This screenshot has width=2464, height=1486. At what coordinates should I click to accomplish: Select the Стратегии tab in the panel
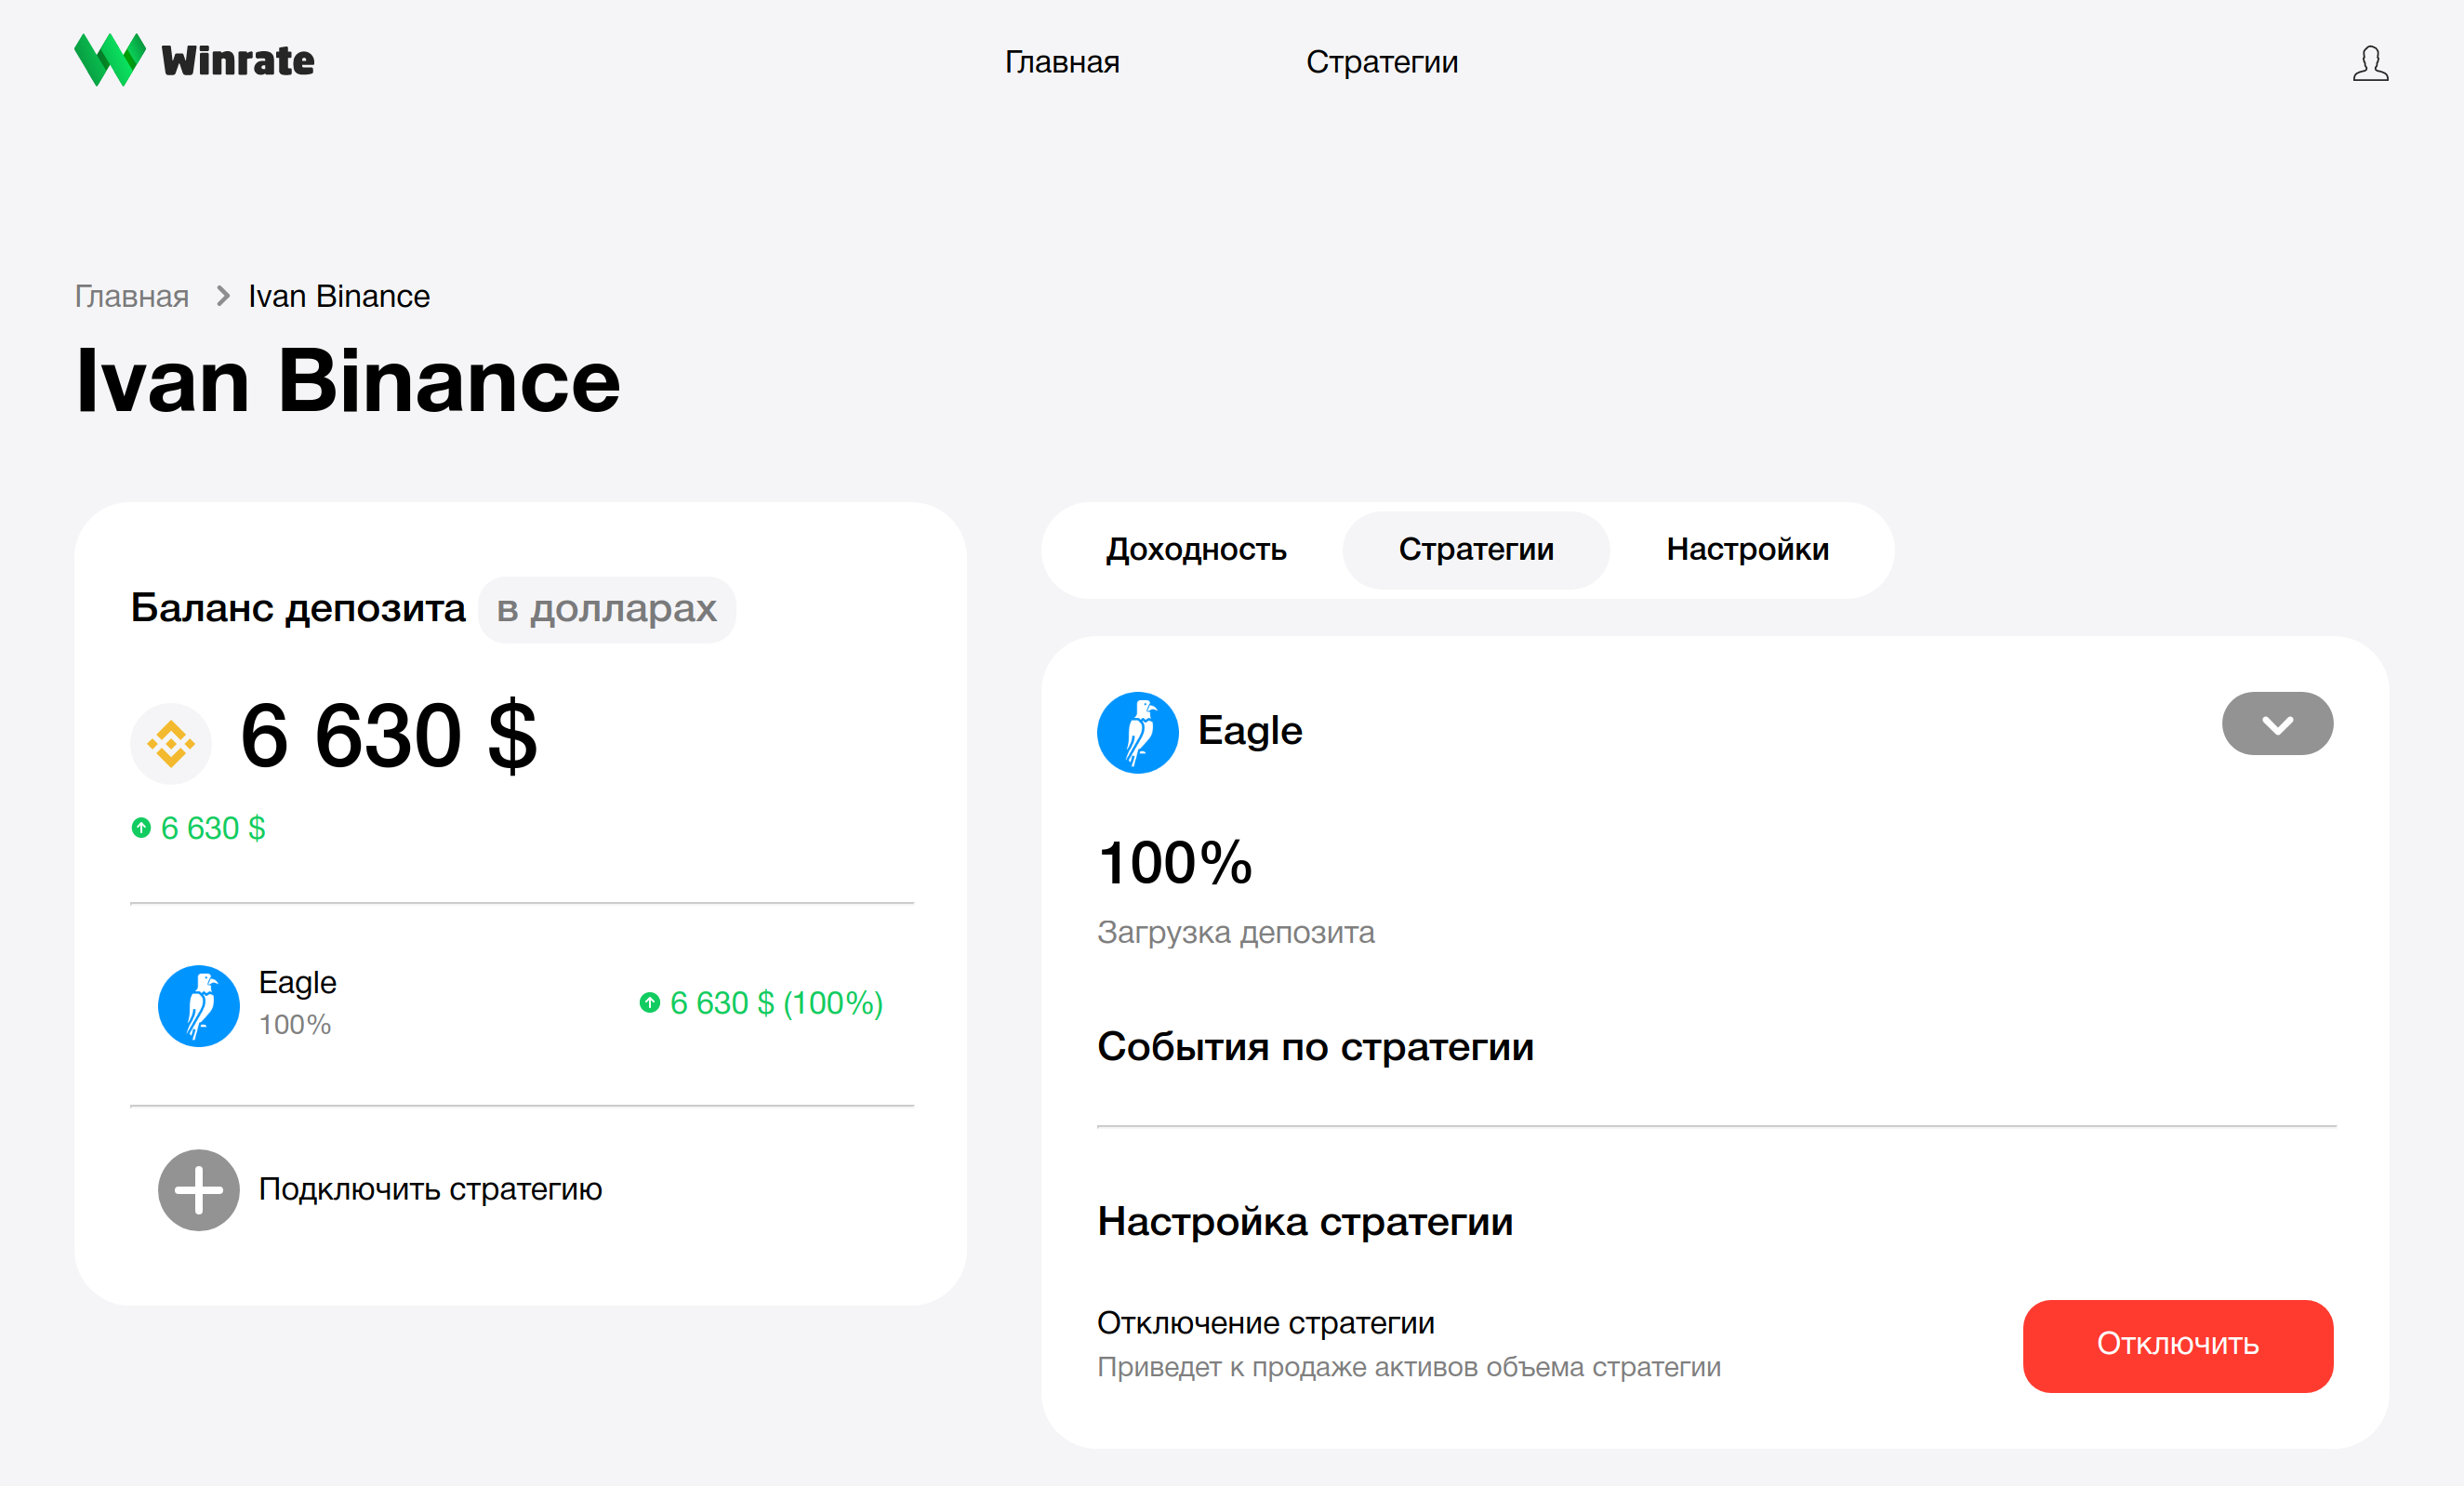pyautogui.click(x=1476, y=549)
